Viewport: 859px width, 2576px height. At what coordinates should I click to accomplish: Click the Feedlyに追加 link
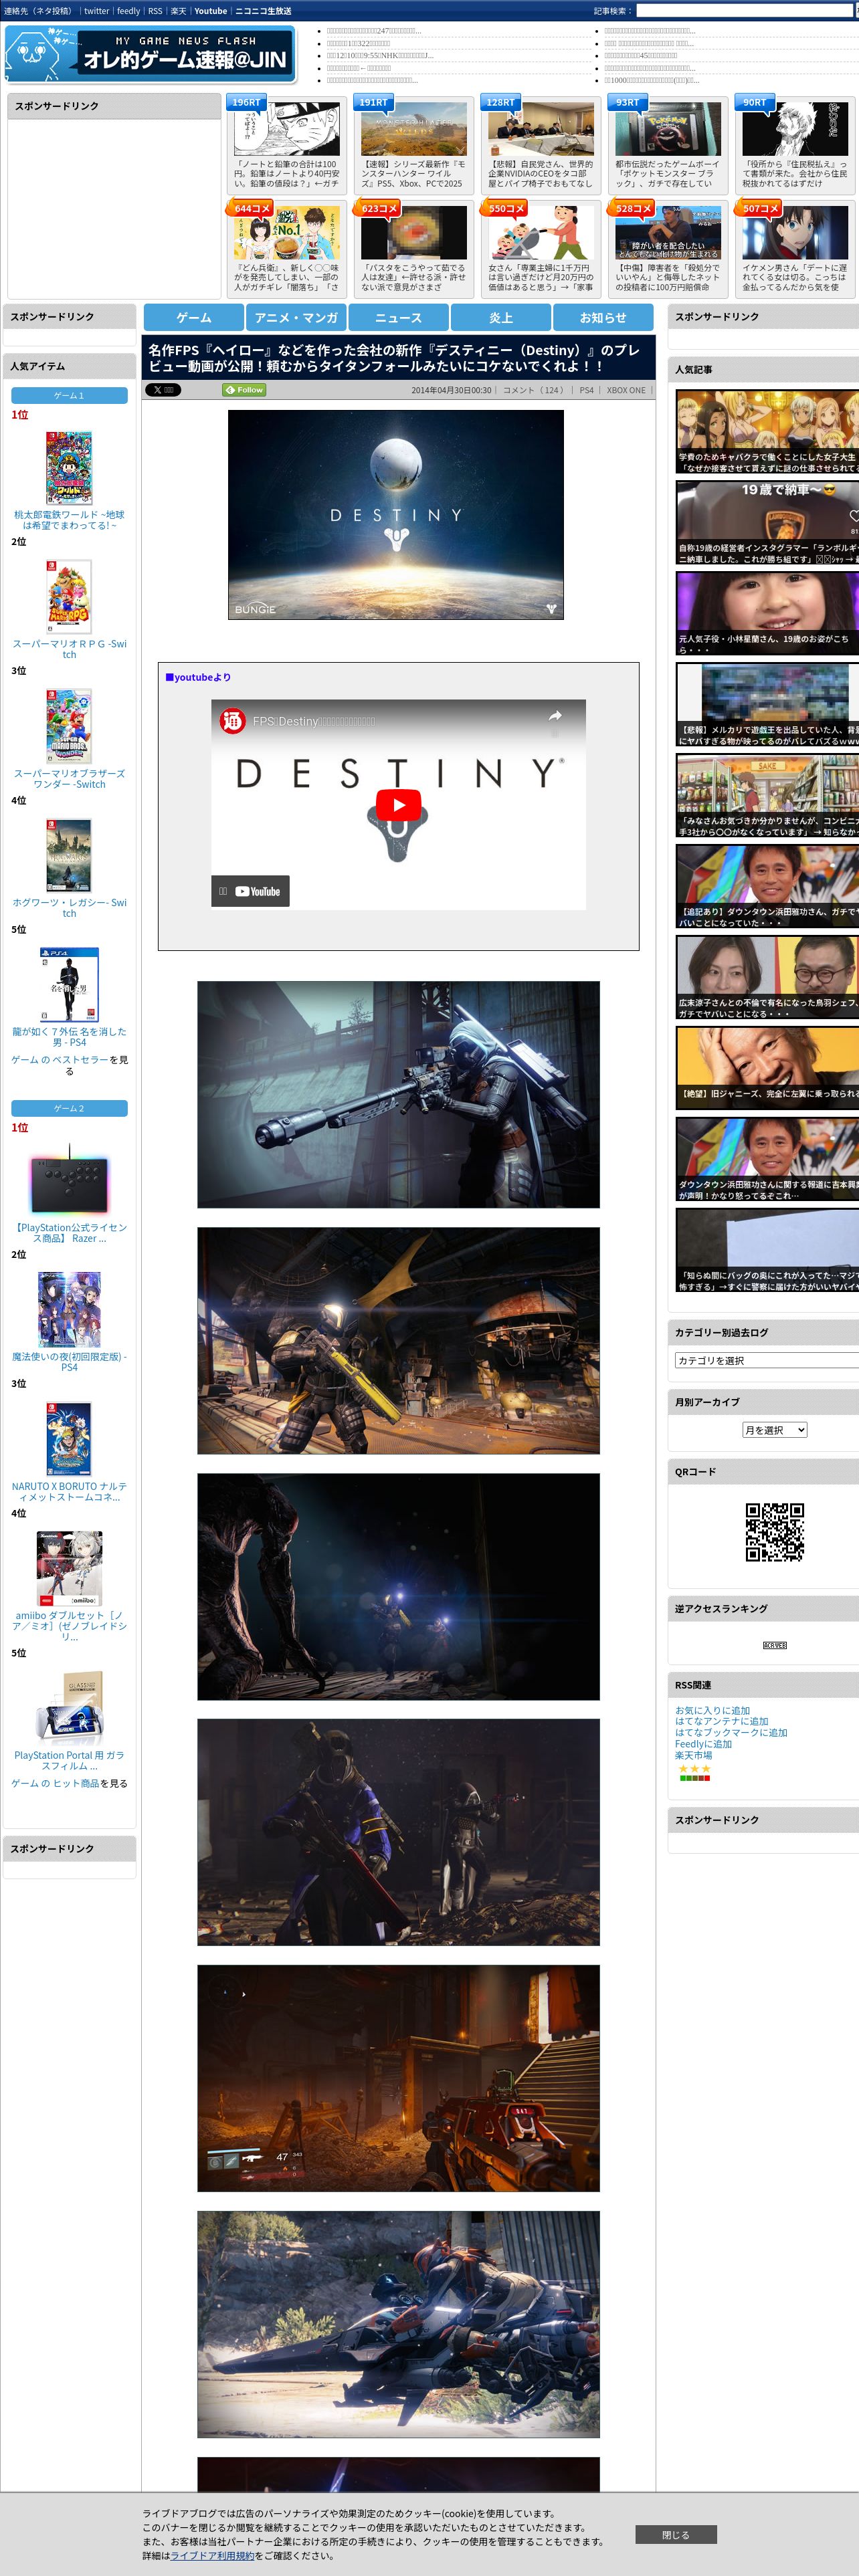[x=703, y=1743]
